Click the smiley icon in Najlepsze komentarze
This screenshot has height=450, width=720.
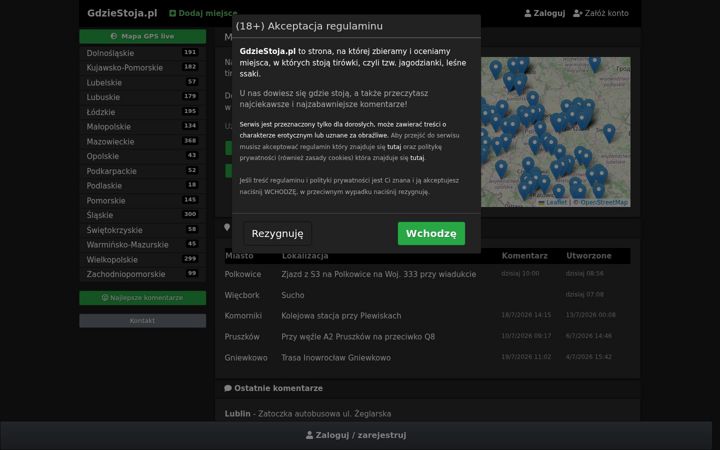click(x=105, y=298)
